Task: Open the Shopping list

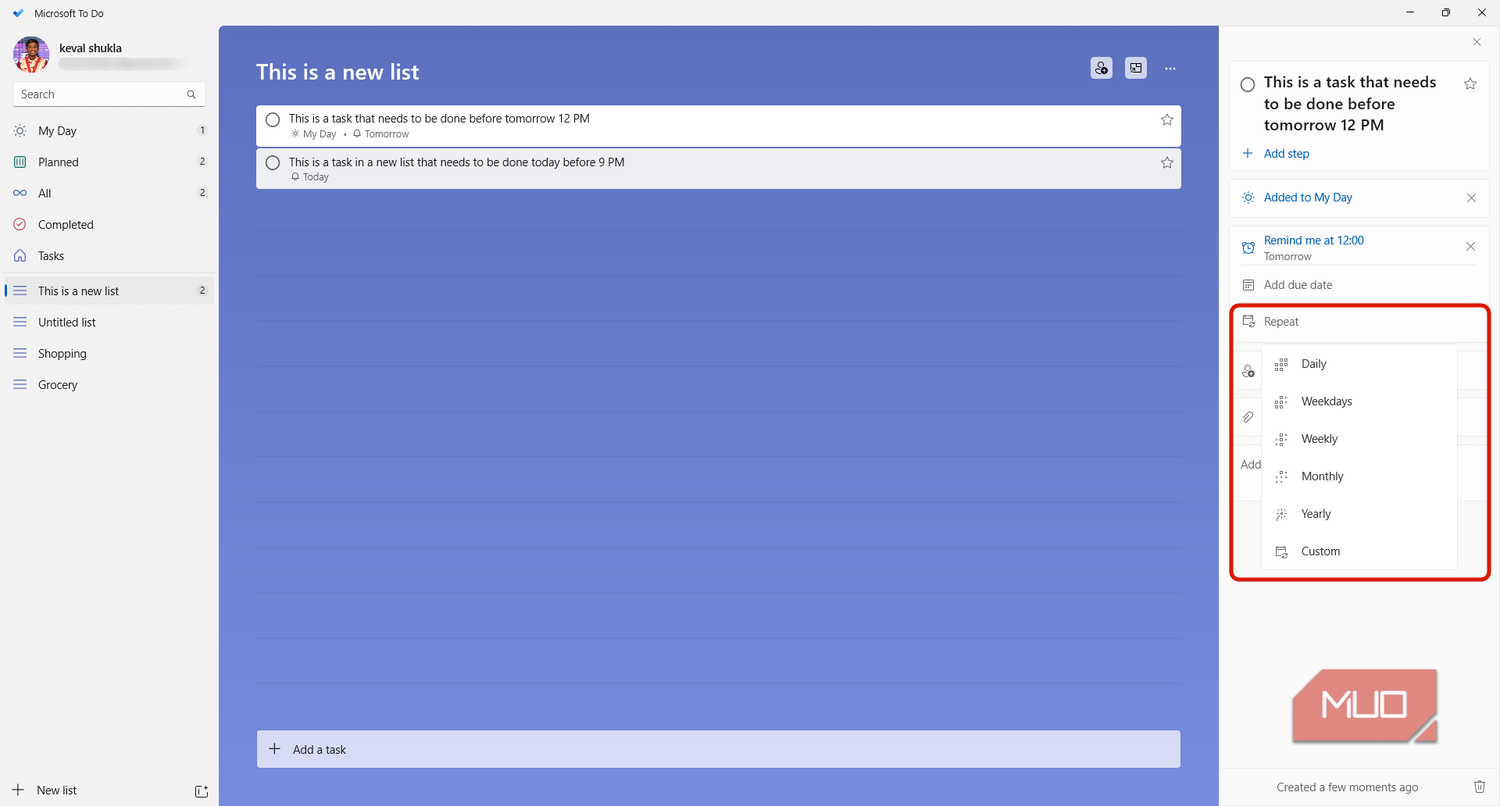Action: pyautogui.click(x=108, y=354)
